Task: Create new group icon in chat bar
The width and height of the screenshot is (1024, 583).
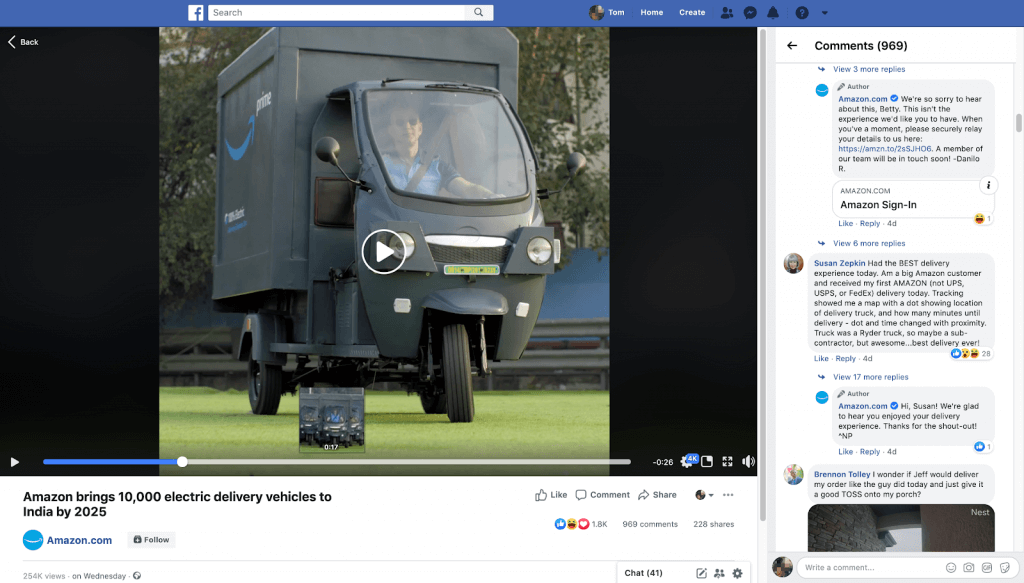Action: coord(719,573)
